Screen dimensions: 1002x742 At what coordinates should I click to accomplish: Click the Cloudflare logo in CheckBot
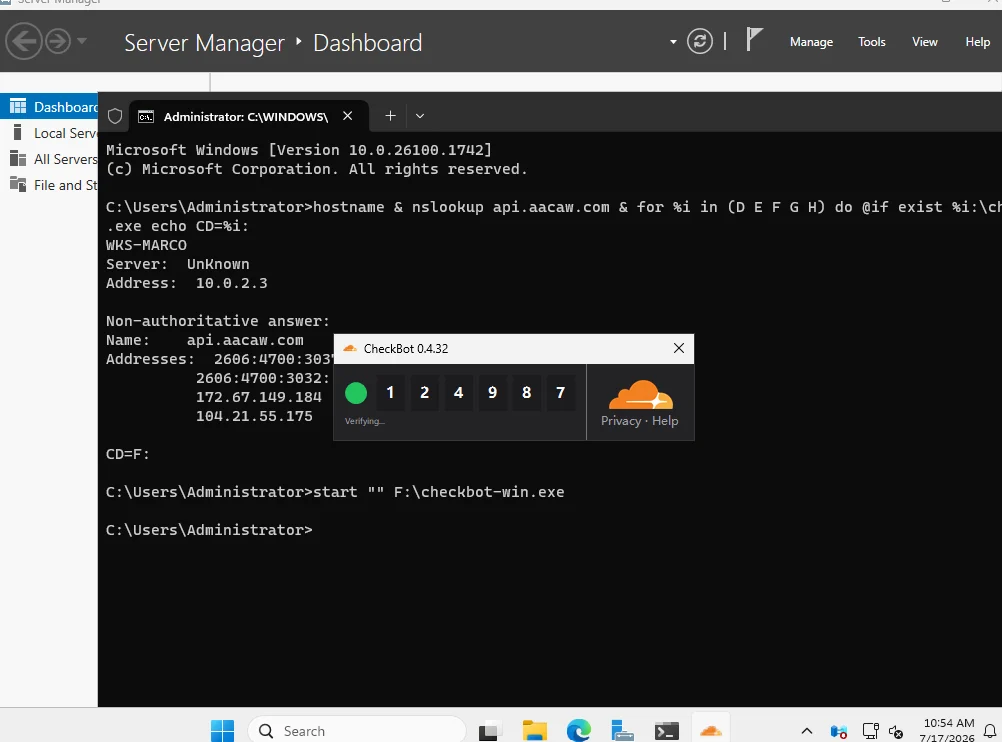(640, 394)
